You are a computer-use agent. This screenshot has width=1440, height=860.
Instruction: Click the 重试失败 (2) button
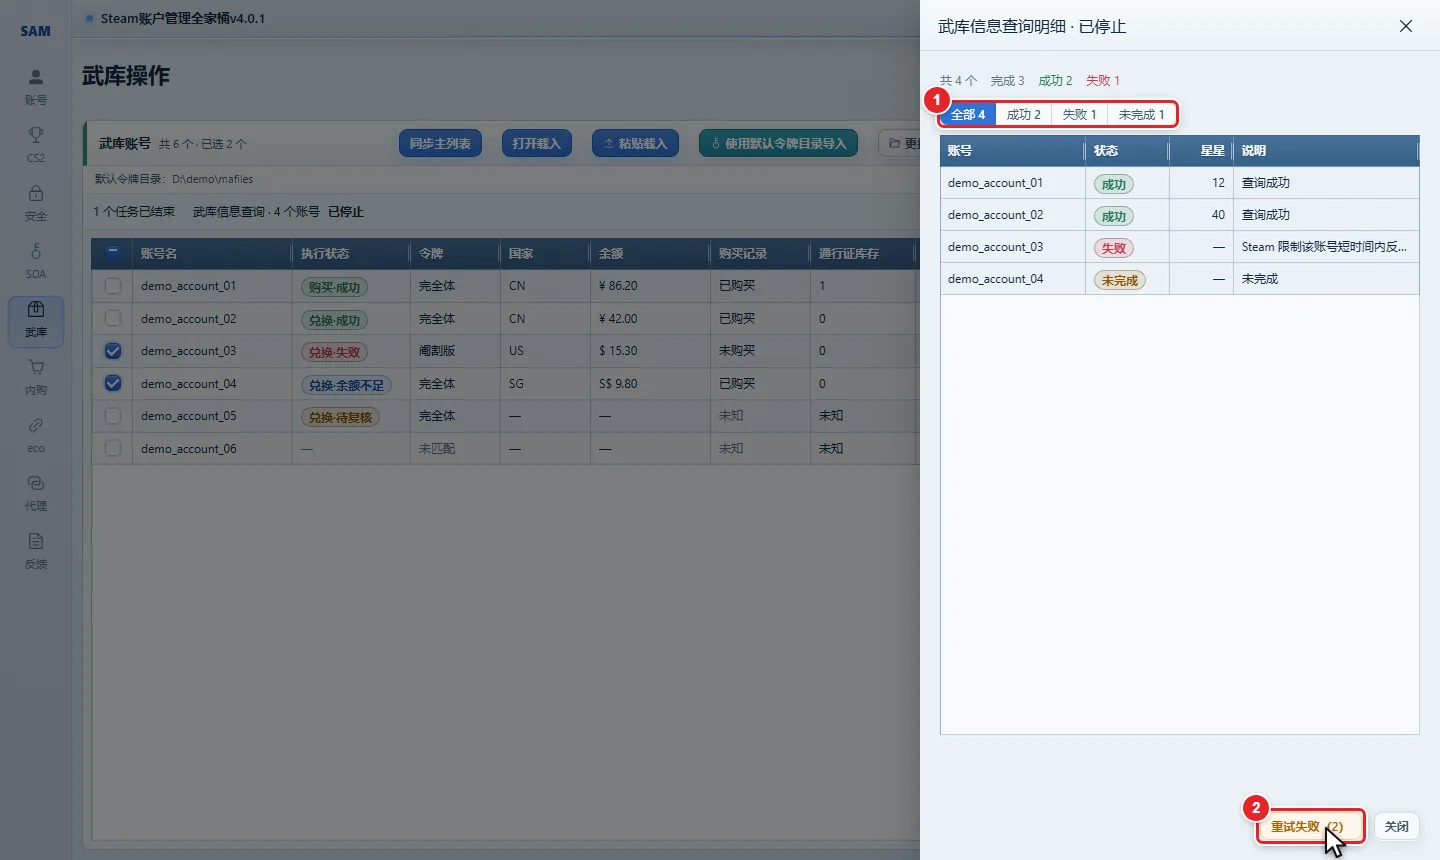coord(1310,827)
